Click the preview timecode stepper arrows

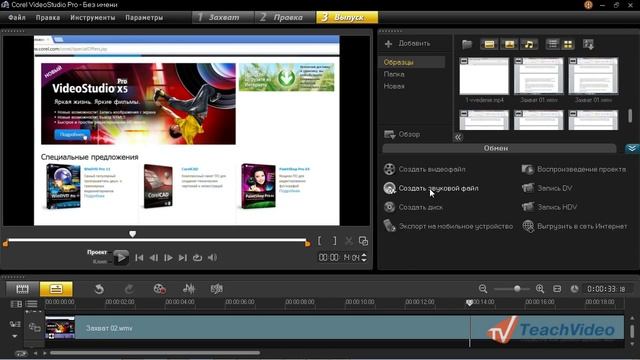364,258
